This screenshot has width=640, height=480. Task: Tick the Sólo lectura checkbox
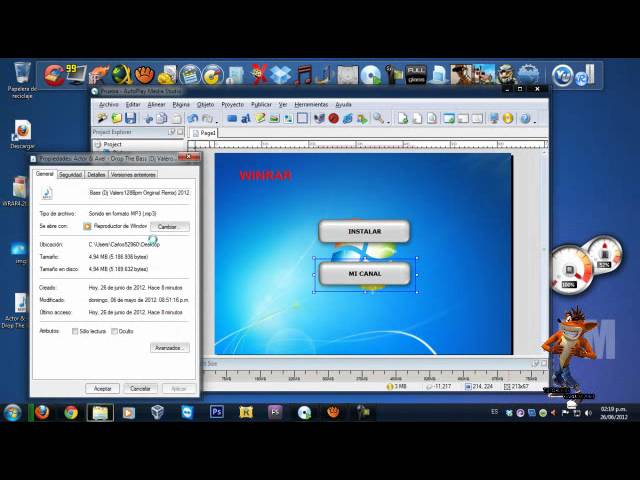tap(75, 331)
